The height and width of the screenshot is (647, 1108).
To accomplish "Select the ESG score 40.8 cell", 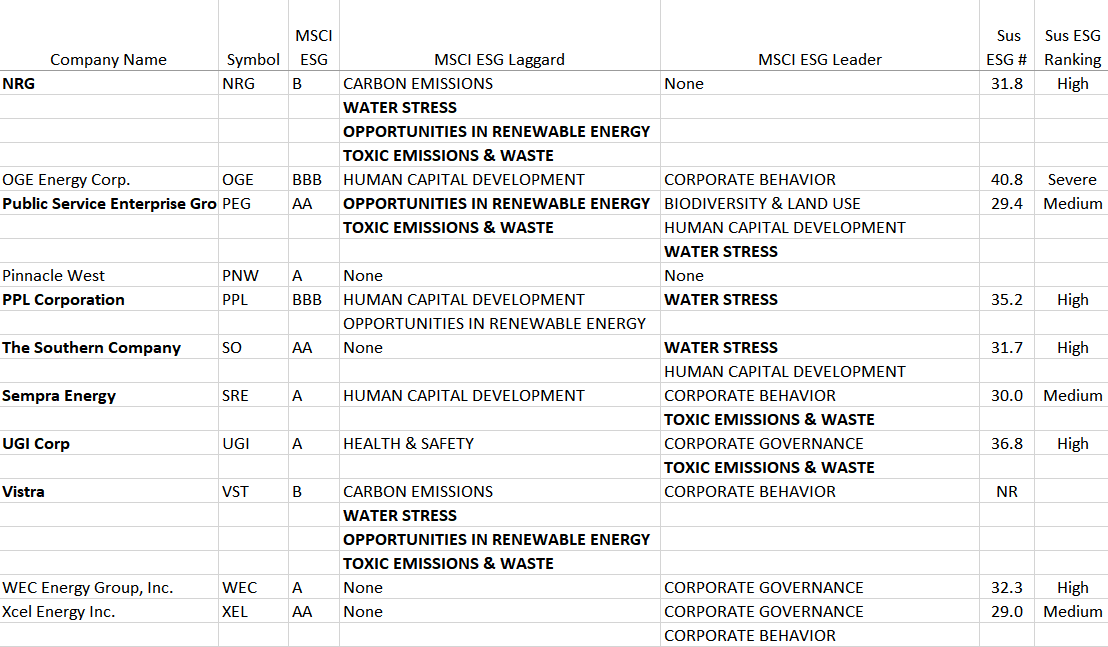I will (1006, 179).
